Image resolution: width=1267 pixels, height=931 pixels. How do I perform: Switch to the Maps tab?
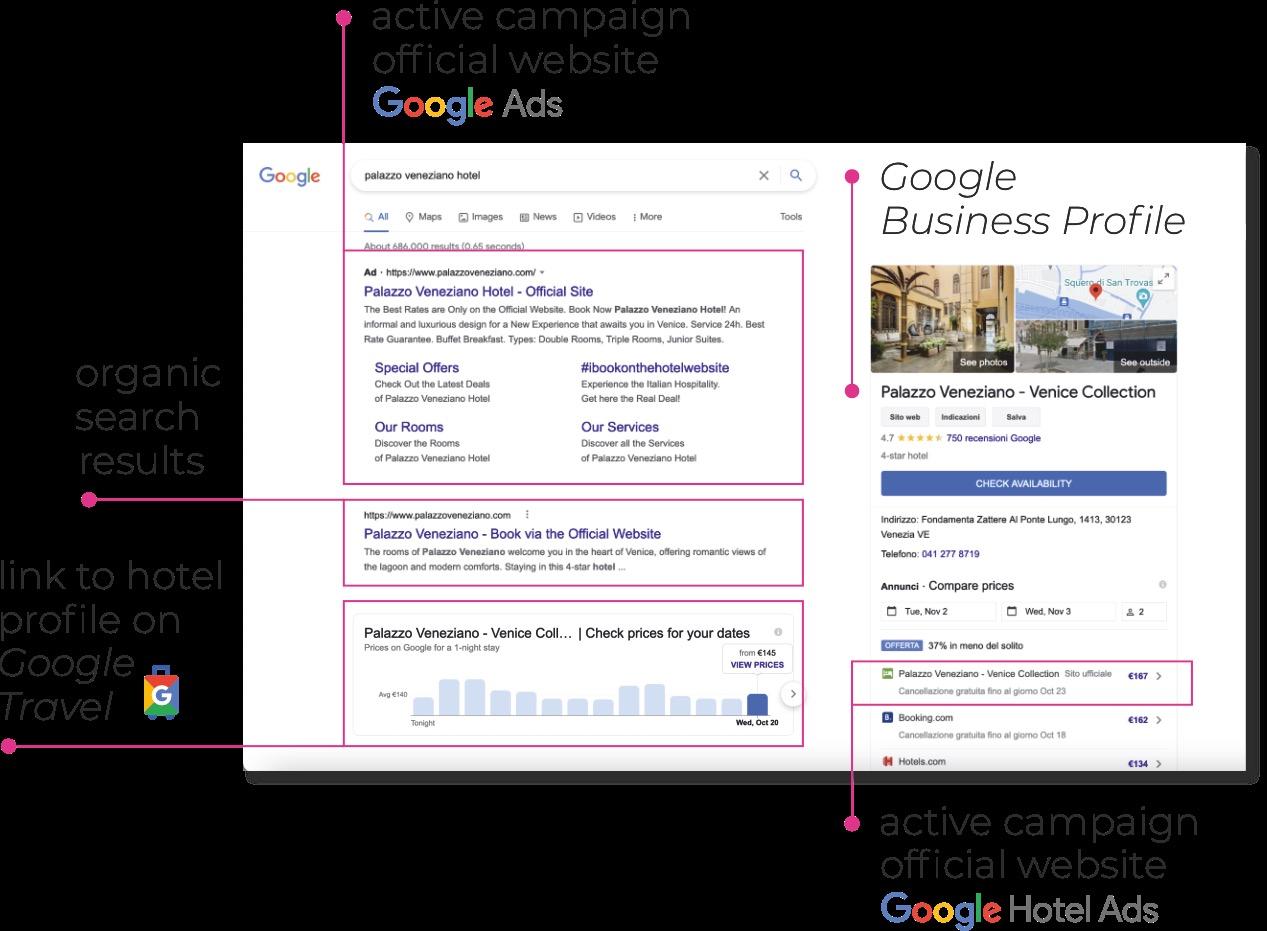tap(423, 217)
